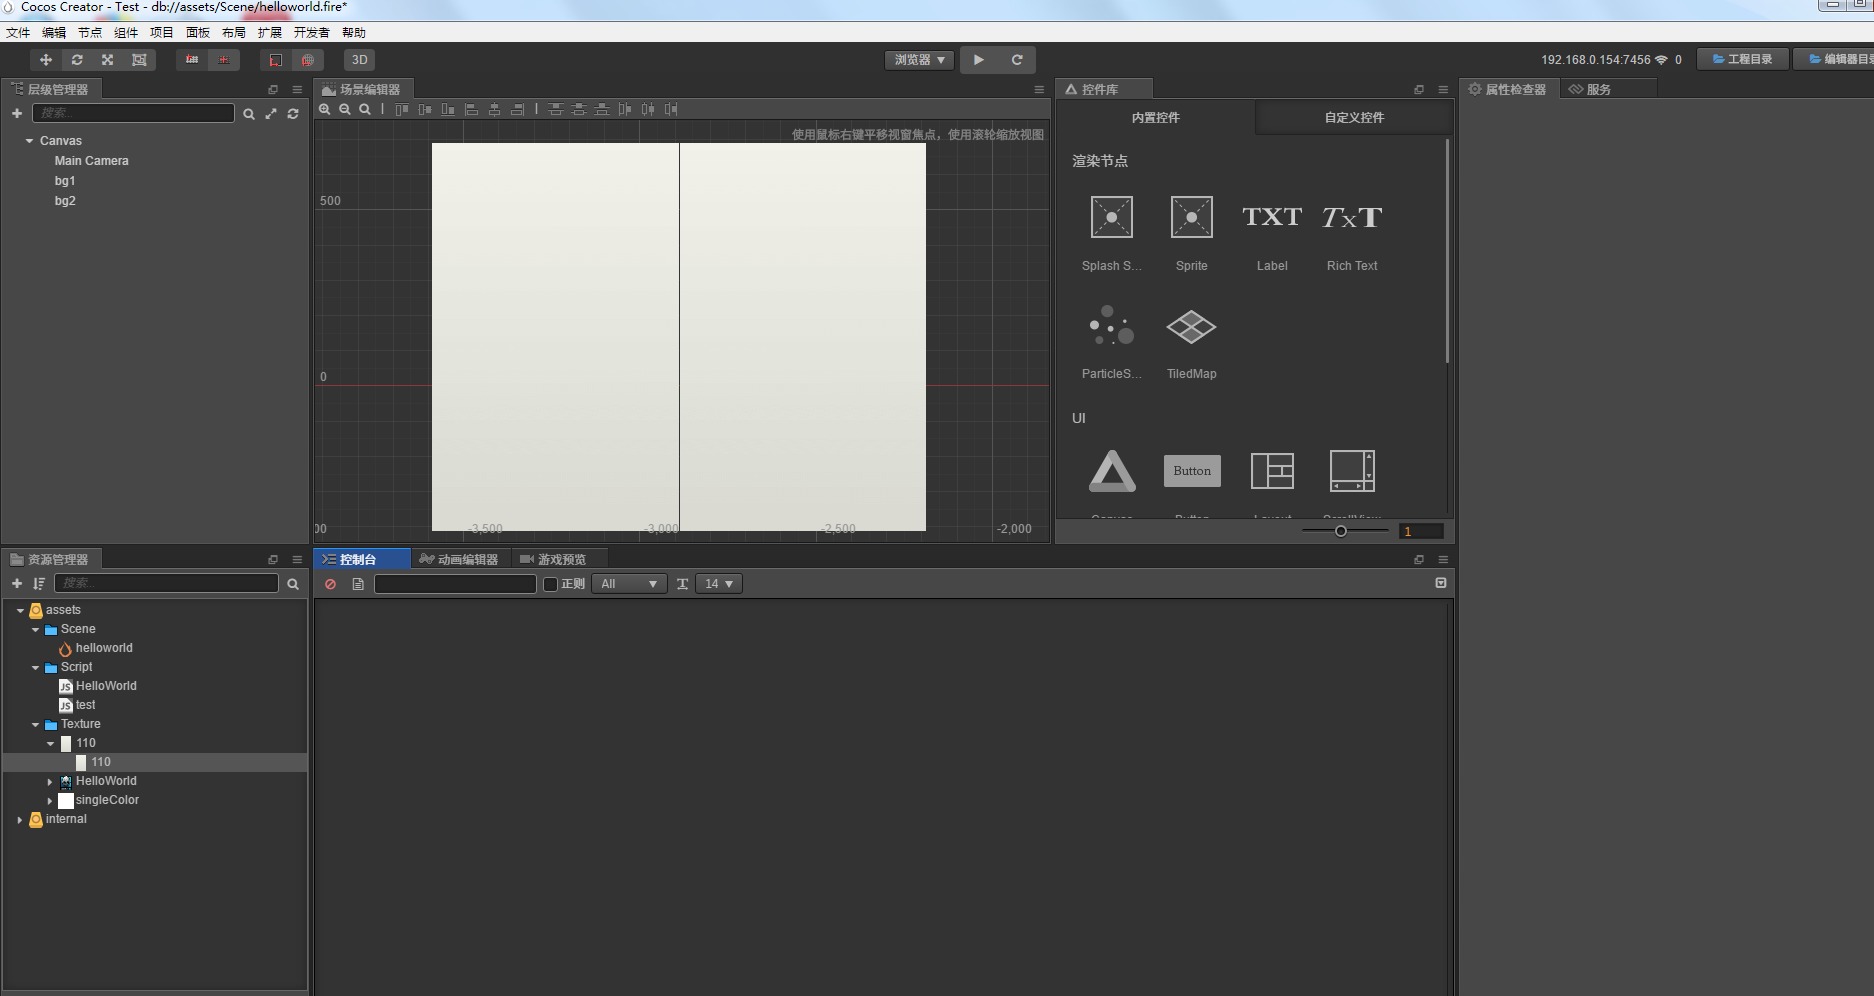Toggle the 3D view mode
This screenshot has width=1874, height=996.
[x=360, y=60]
